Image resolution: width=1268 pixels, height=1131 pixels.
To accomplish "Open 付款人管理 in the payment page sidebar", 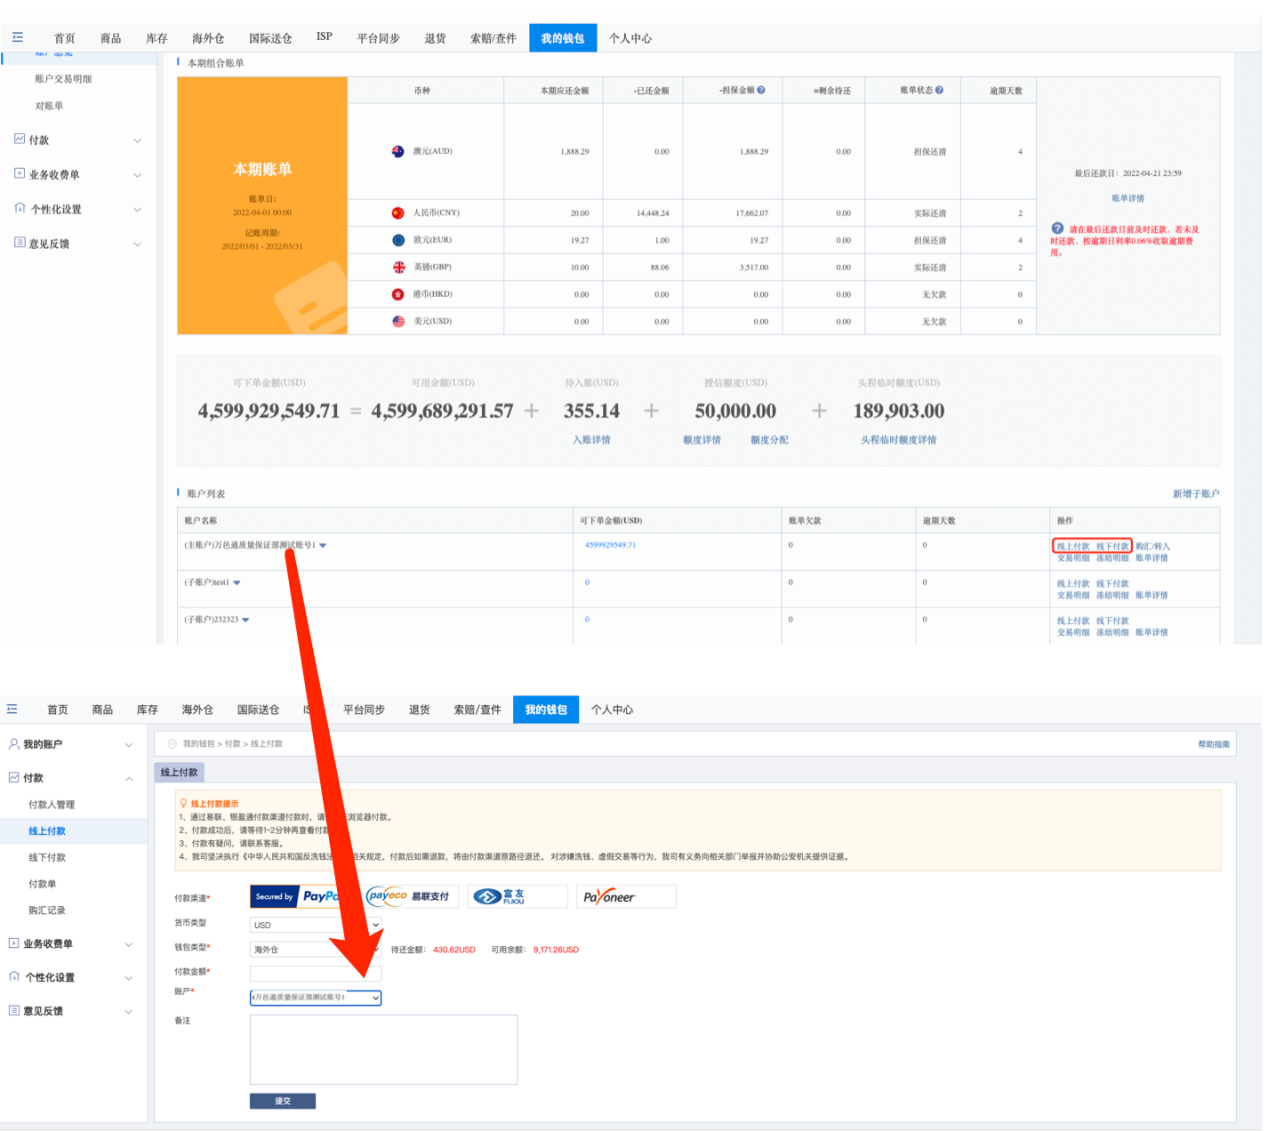I will (52, 804).
